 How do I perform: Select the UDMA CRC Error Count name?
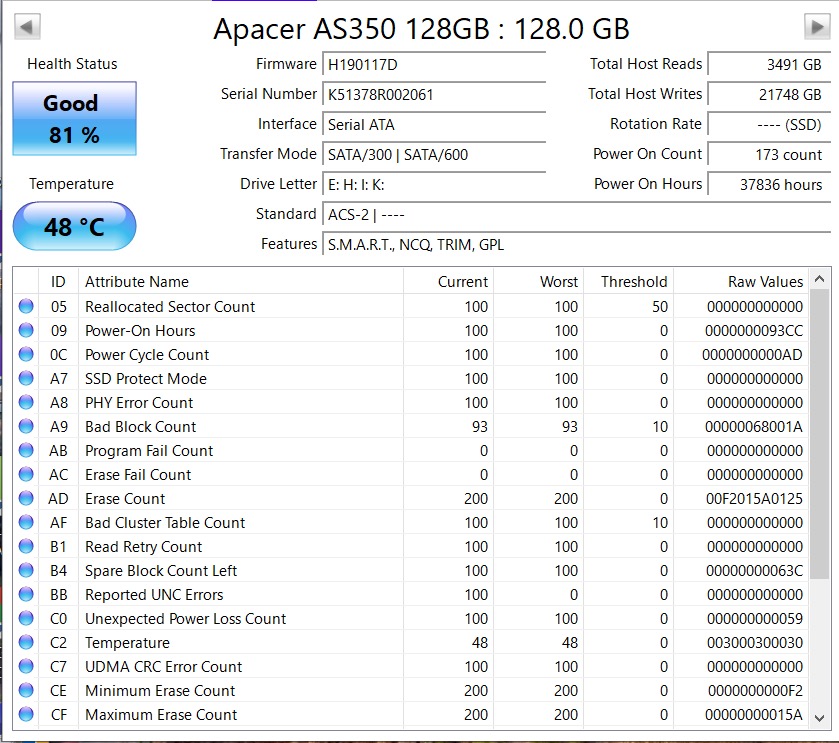click(164, 667)
